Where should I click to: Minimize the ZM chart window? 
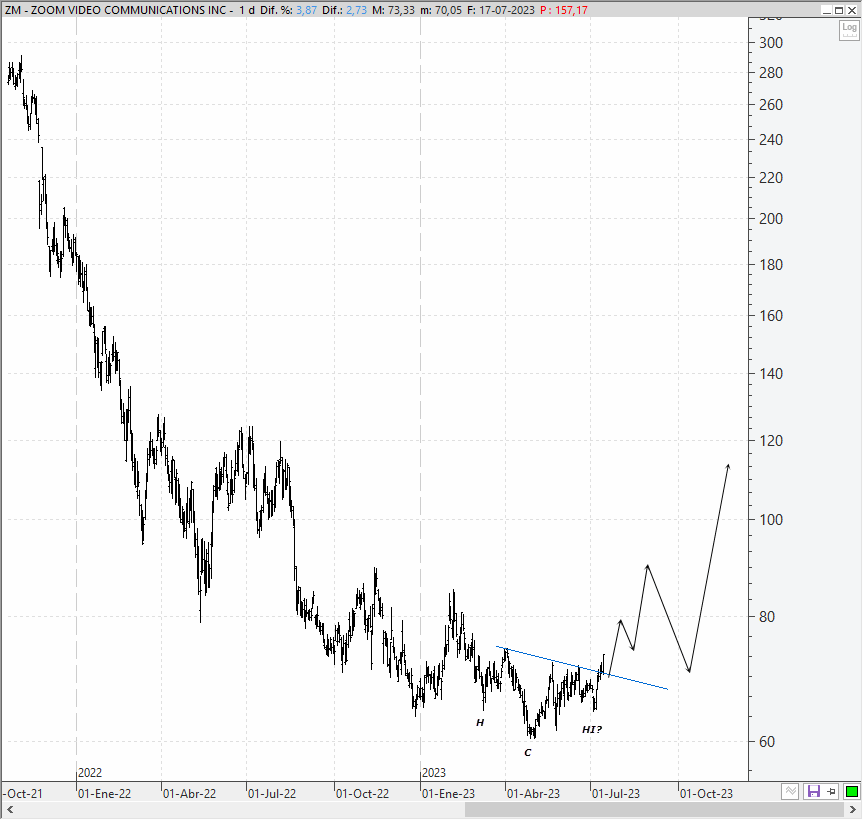[x=827, y=10]
